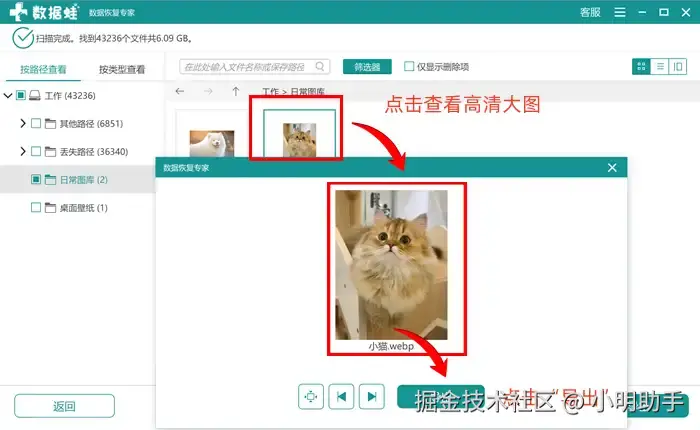Switch to detail preview pane view

(678, 67)
